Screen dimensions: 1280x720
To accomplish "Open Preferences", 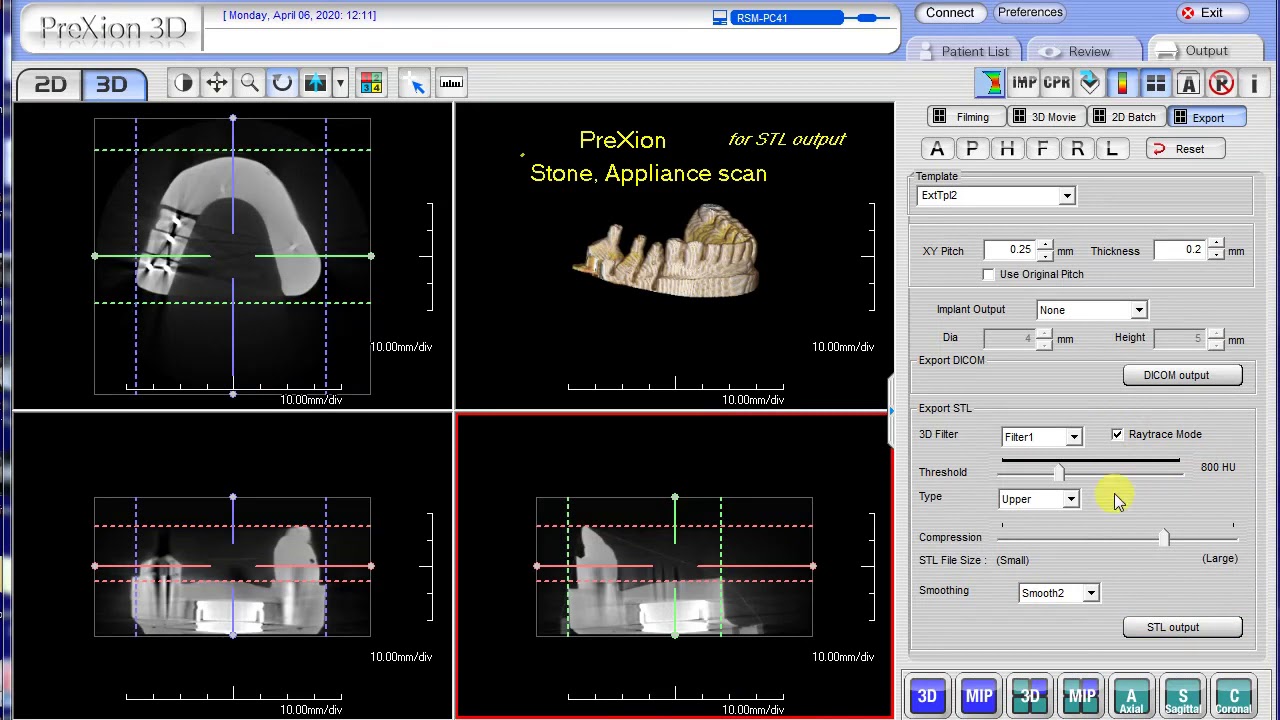I will [x=1030, y=13].
